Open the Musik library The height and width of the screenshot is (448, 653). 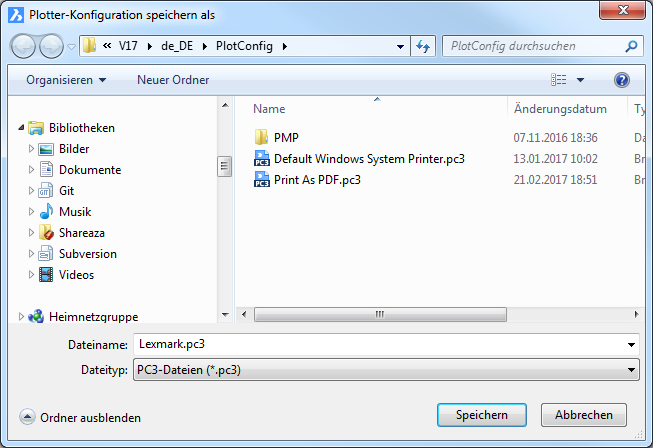(76, 212)
